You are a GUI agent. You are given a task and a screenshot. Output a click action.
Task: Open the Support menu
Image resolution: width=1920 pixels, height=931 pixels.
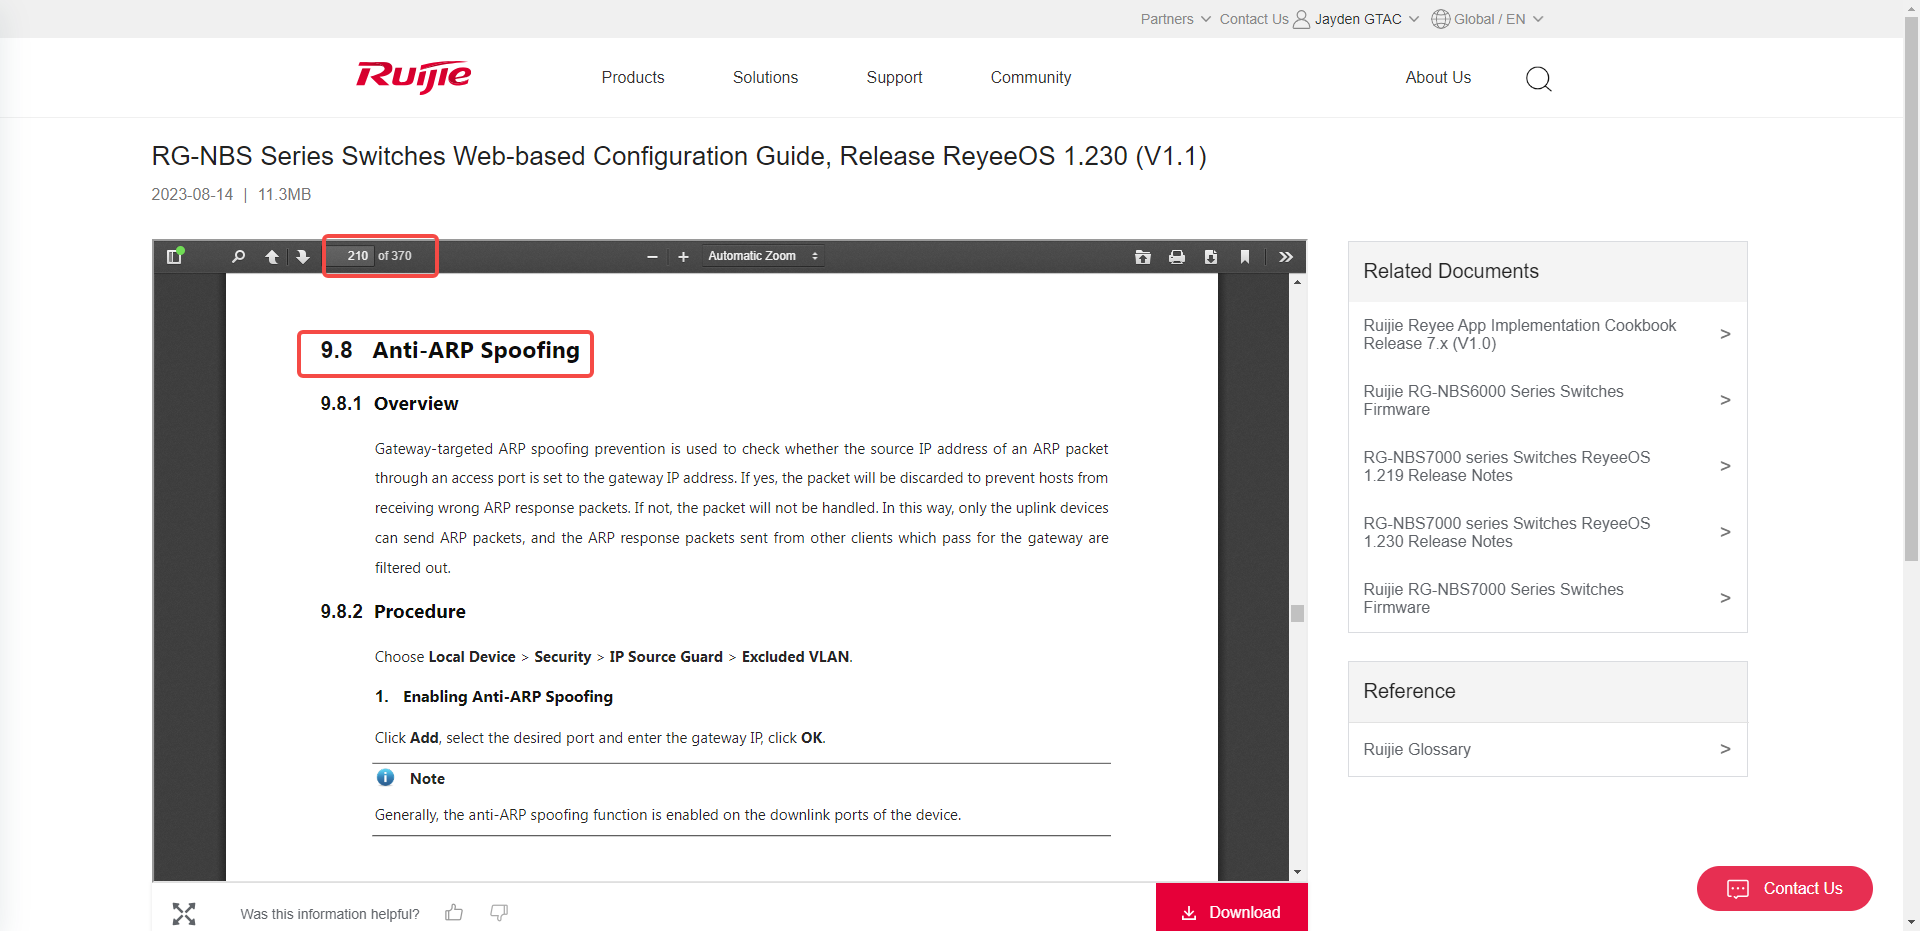(894, 77)
